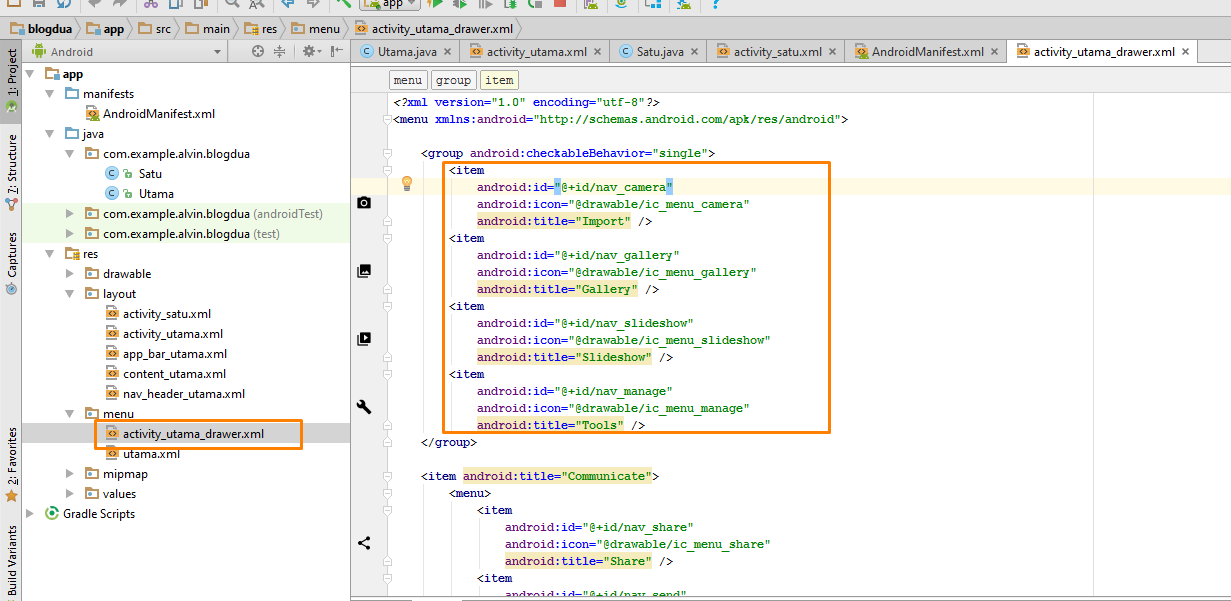Image resolution: width=1231 pixels, height=601 pixels.
Task: Click the camera drawable gutter icon
Action: click(364, 203)
